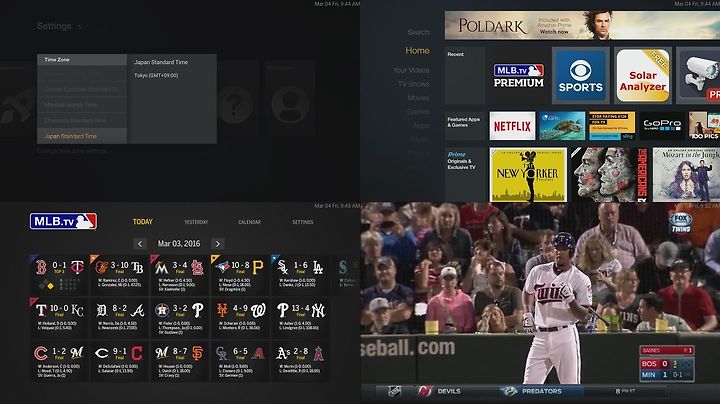Viewport: 720px width, 404px height.
Task: Open Phillies vs Yankees 13-4 game
Action: pyautogui.click(x=300, y=318)
